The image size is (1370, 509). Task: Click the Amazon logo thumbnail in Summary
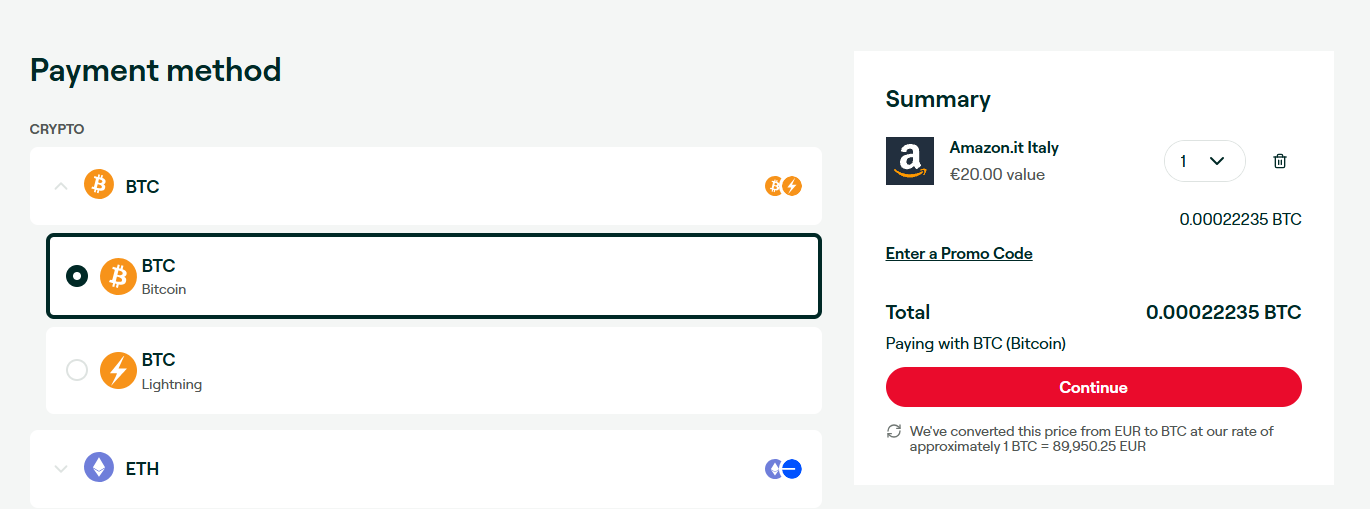click(910, 161)
